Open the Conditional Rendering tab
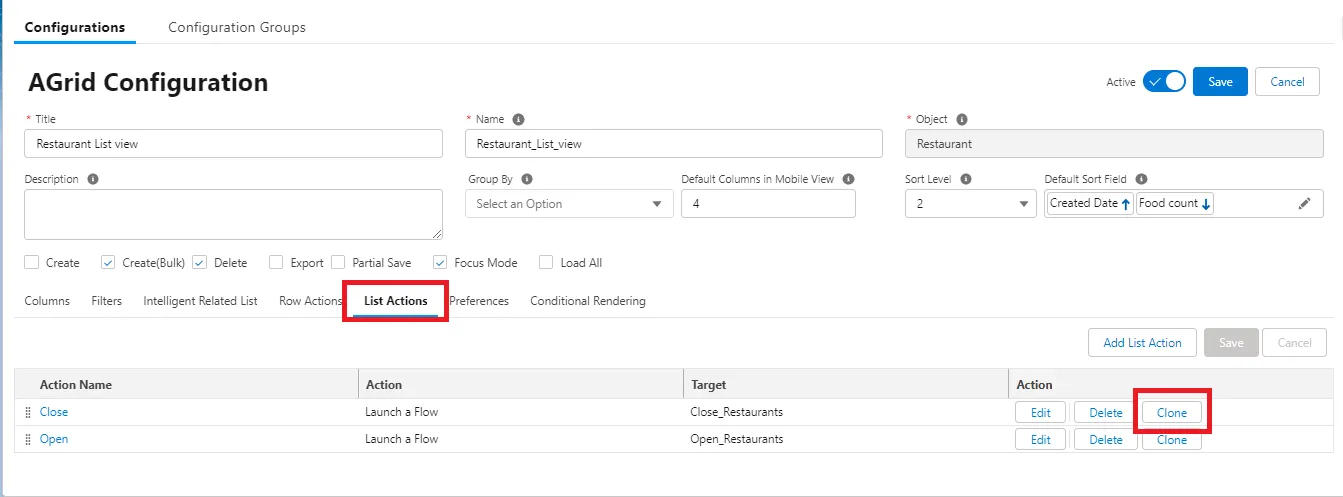The width and height of the screenshot is (1343, 497). (x=588, y=301)
